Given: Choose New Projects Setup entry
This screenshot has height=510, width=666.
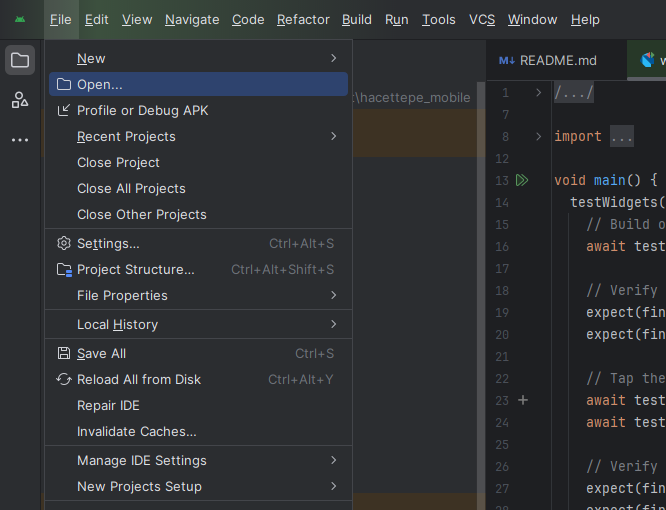Looking at the screenshot, I should click(x=198, y=486).
